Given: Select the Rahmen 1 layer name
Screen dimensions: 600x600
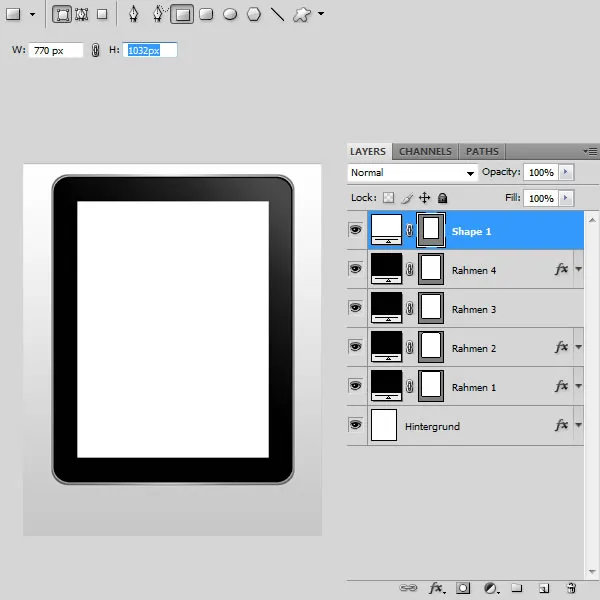Looking at the screenshot, I should [474, 387].
